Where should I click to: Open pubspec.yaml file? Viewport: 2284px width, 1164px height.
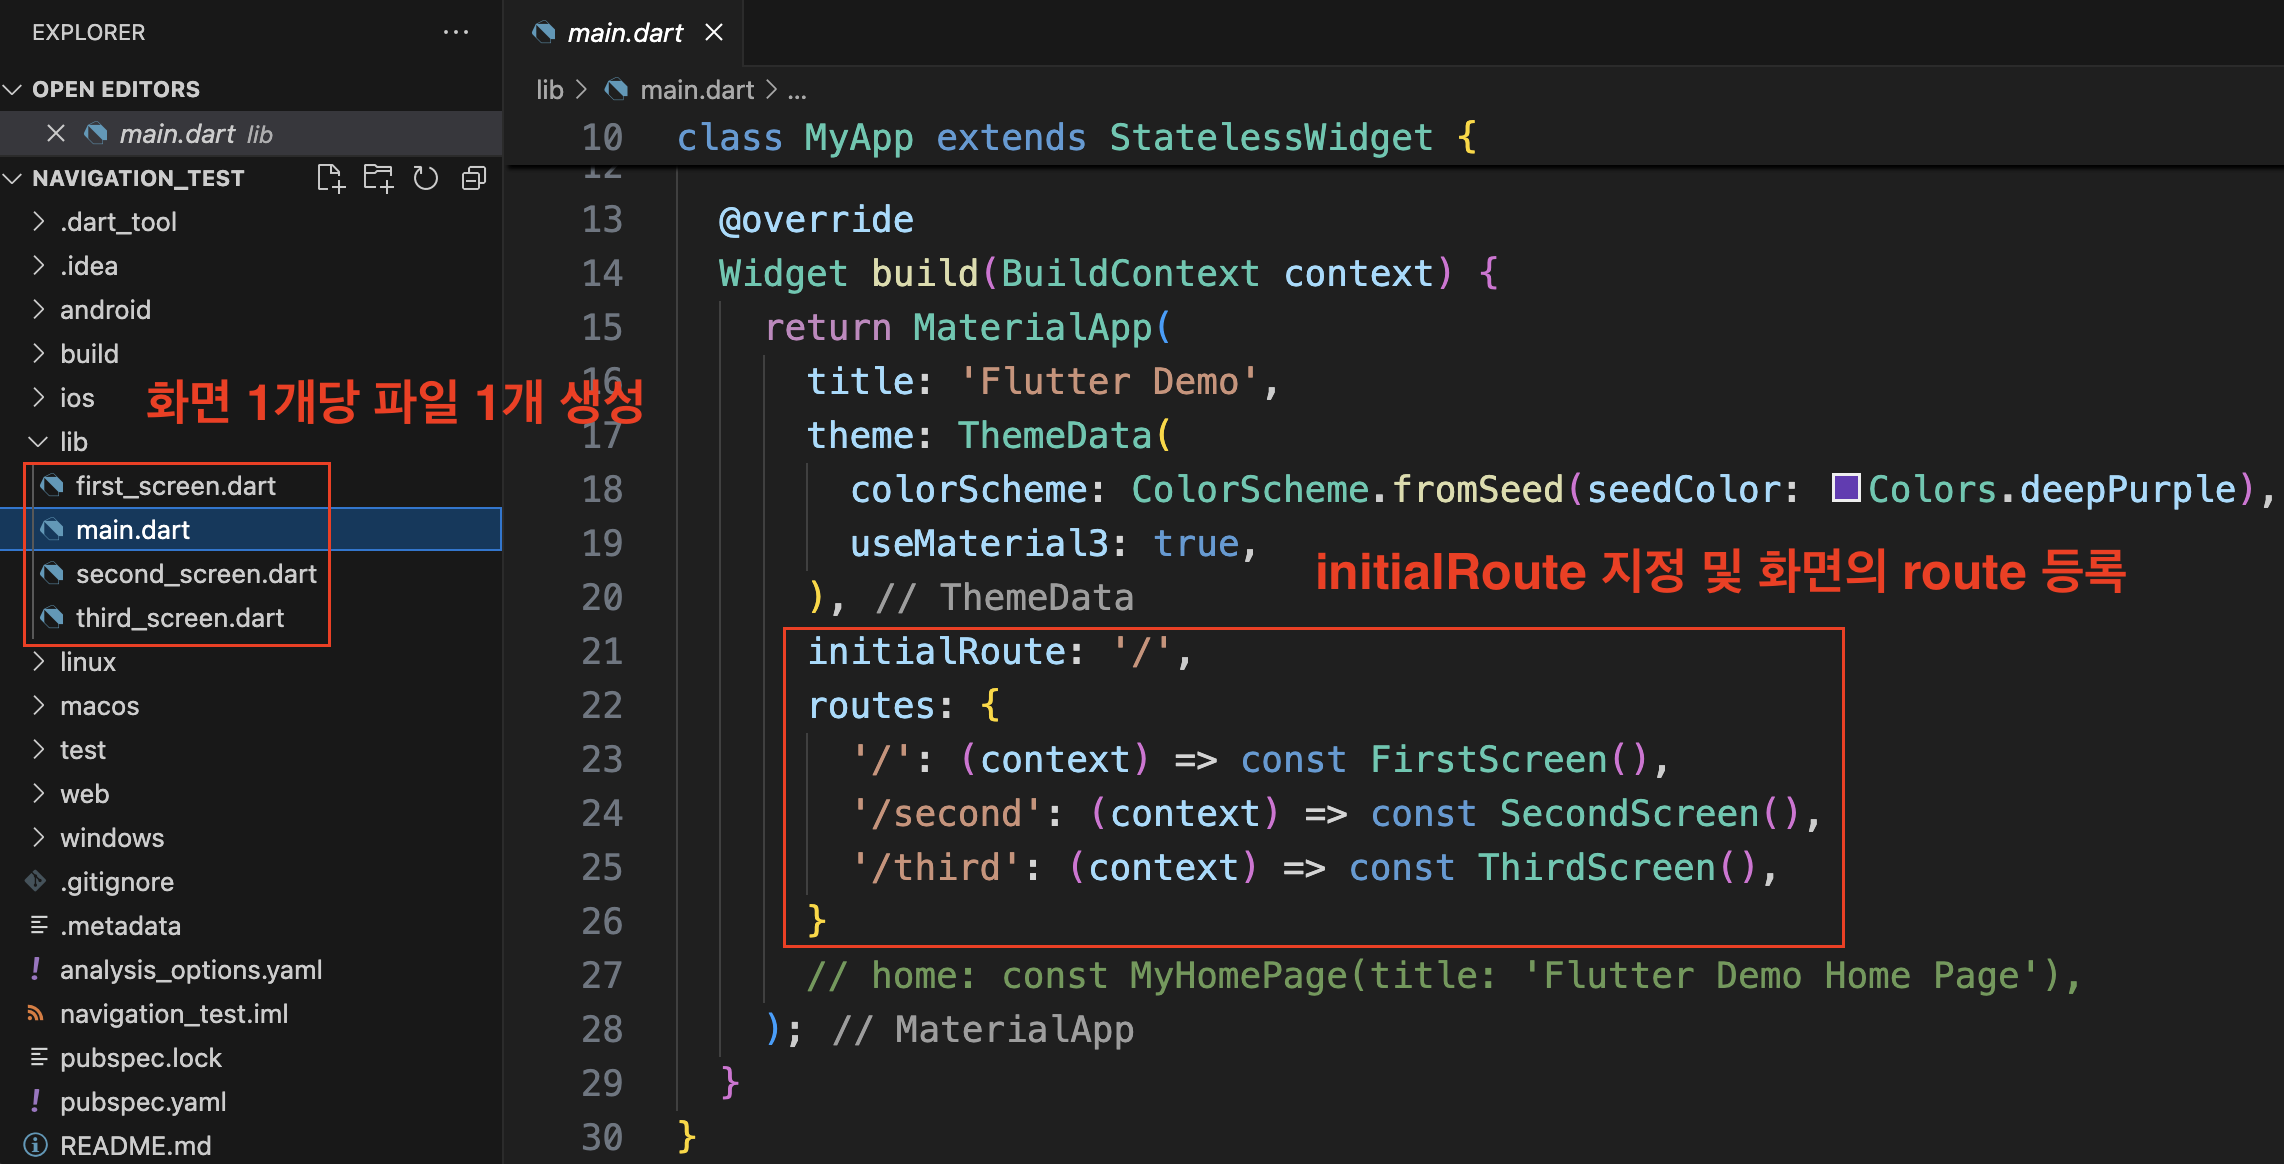[143, 1101]
